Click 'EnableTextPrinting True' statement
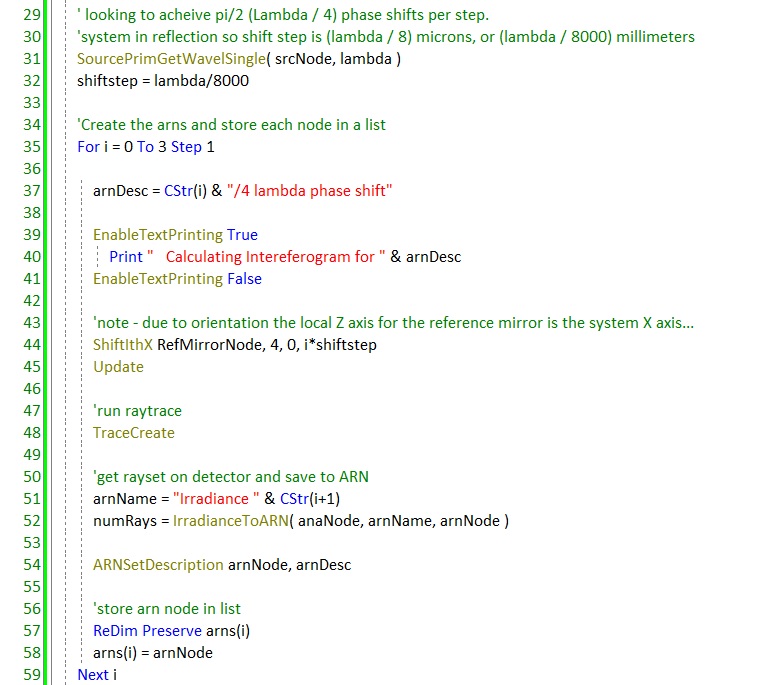The image size is (760, 685). (x=175, y=235)
